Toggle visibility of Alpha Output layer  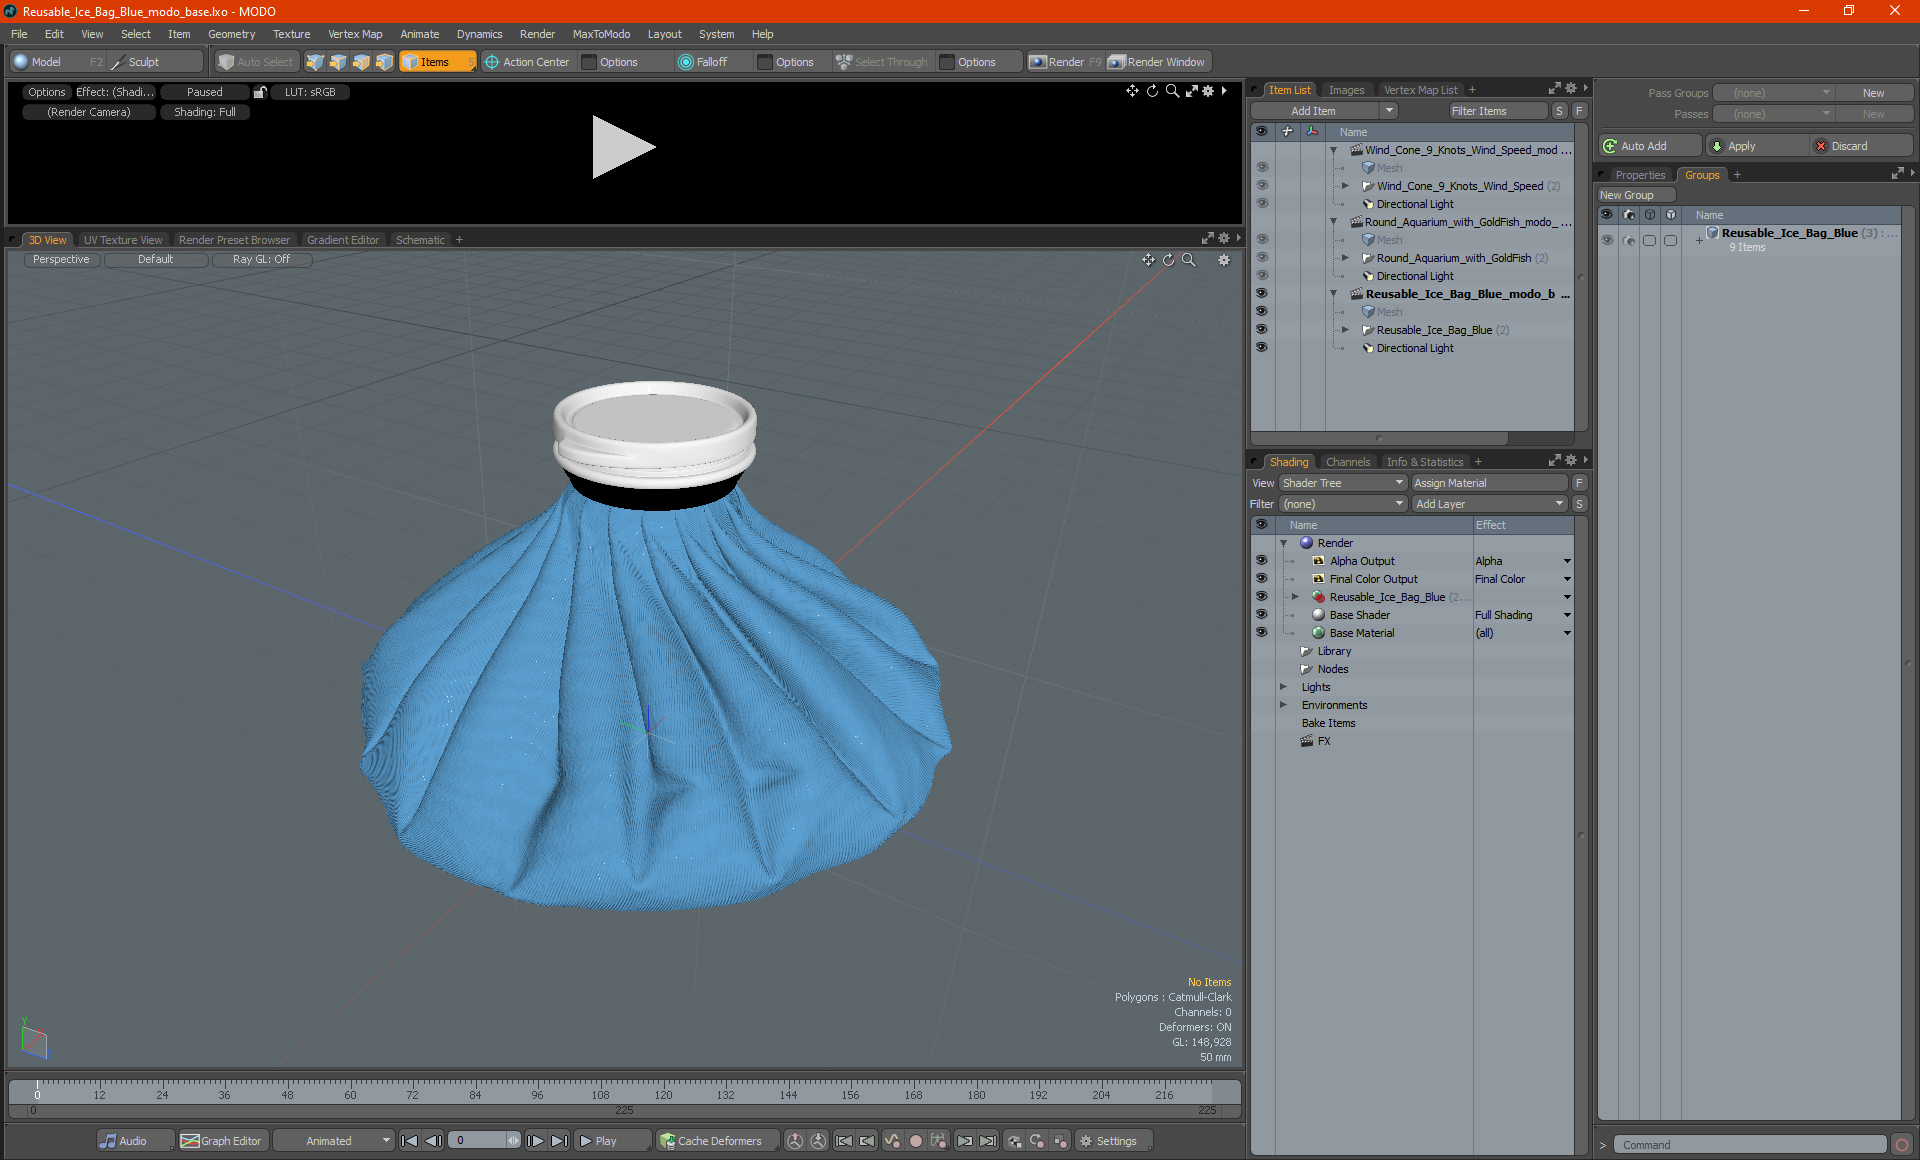pos(1262,561)
